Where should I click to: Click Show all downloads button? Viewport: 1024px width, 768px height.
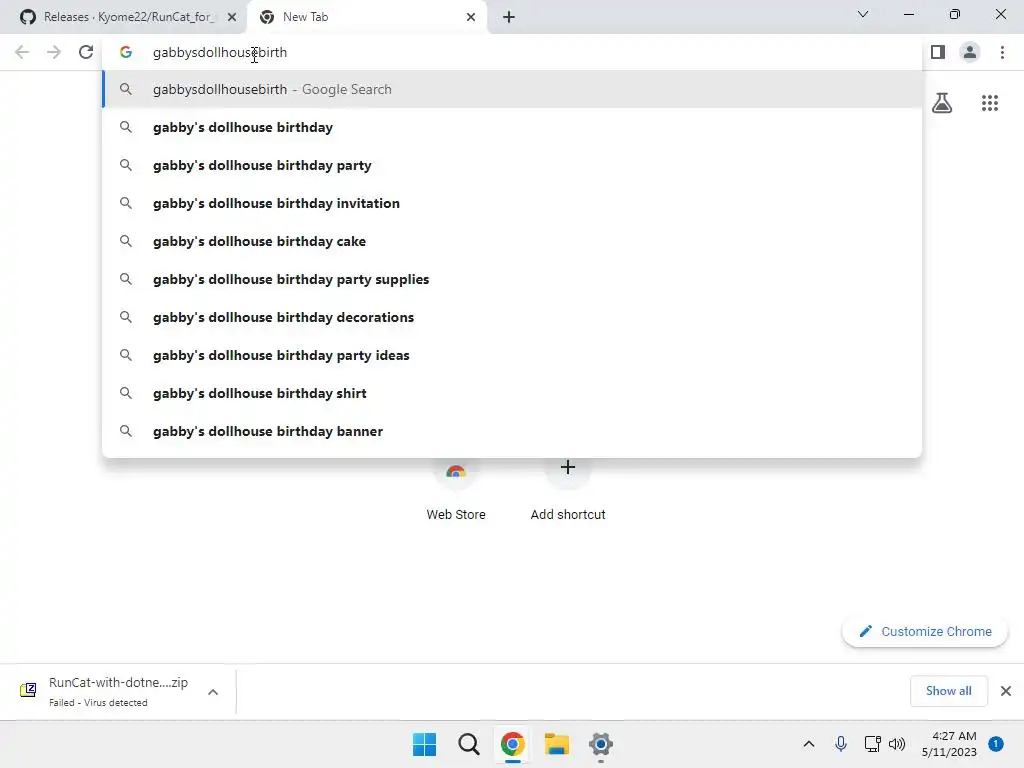(948, 690)
